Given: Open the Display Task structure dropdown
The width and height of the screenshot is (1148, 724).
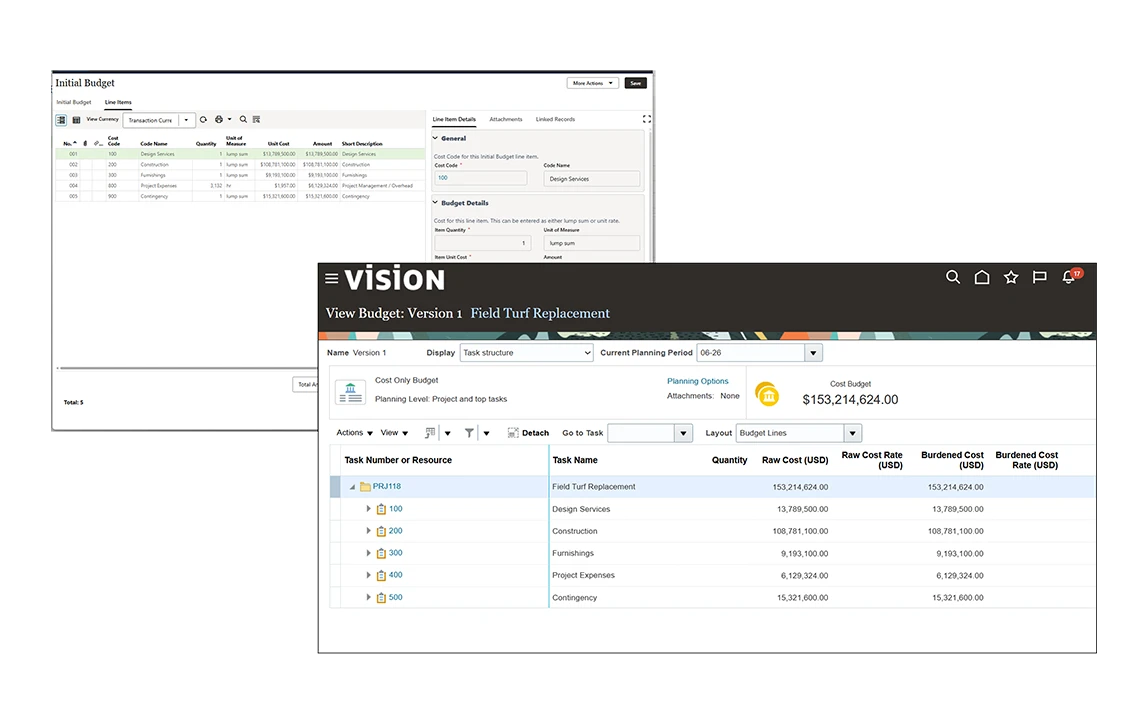Looking at the screenshot, I should point(526,353).
